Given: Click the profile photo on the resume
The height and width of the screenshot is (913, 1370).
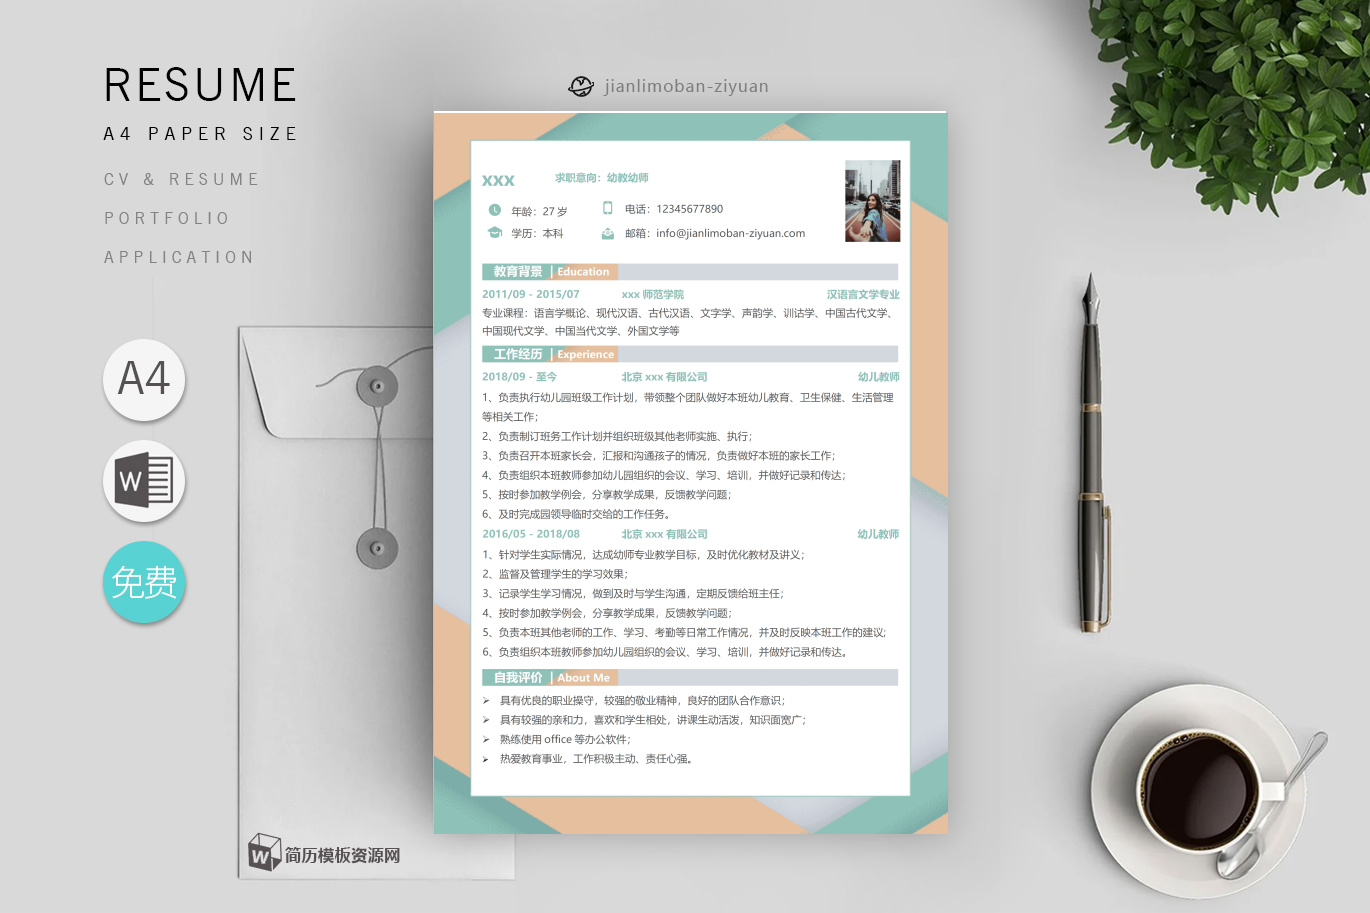Looking at the screenshot, I should tap(872, 201).
